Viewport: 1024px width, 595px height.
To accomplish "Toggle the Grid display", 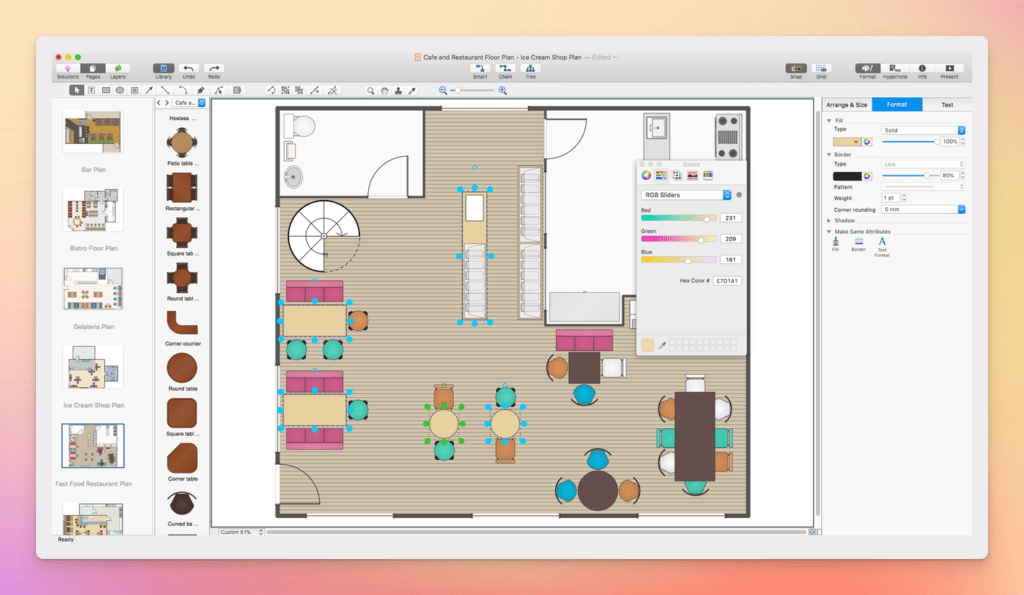I will [x=823, y=66].
